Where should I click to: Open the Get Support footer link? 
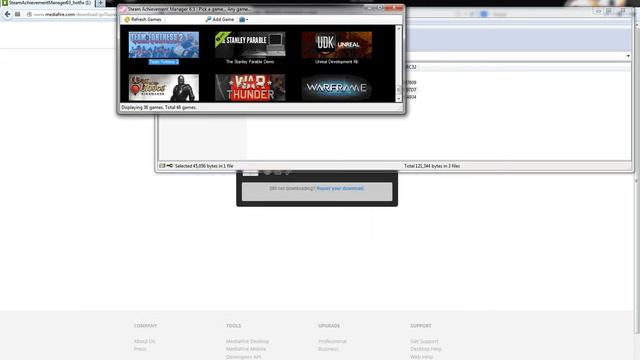pos(424,341)
